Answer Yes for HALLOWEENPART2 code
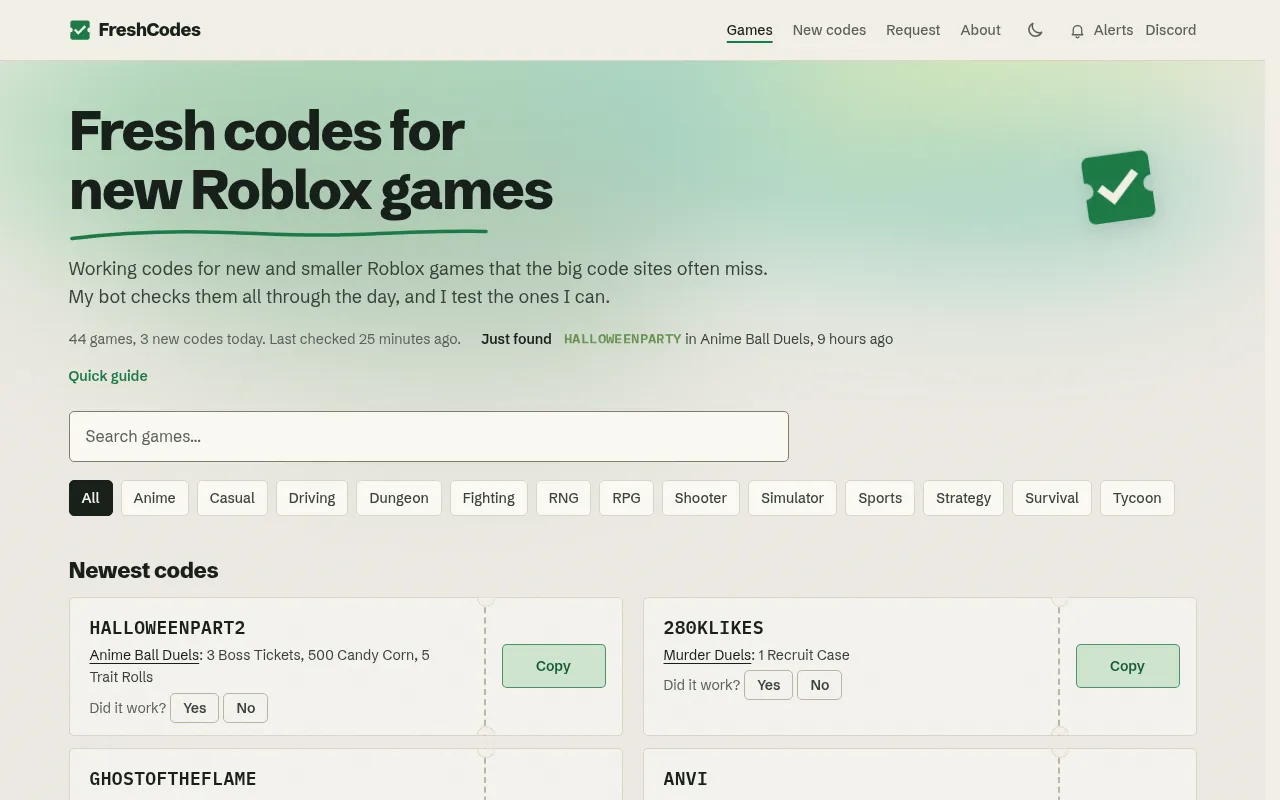1280x800 pixels. click(x=195, y=708)
